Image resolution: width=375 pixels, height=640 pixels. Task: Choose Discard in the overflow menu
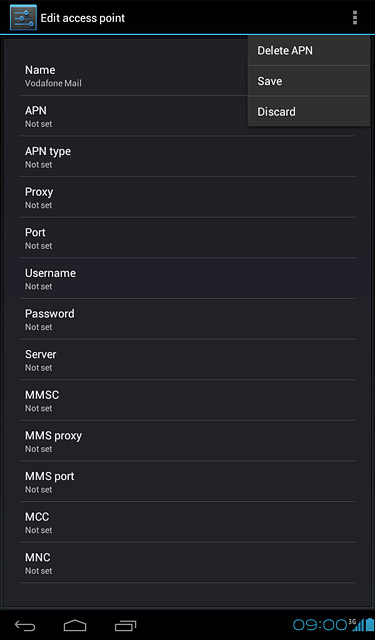tap(308, 111)
